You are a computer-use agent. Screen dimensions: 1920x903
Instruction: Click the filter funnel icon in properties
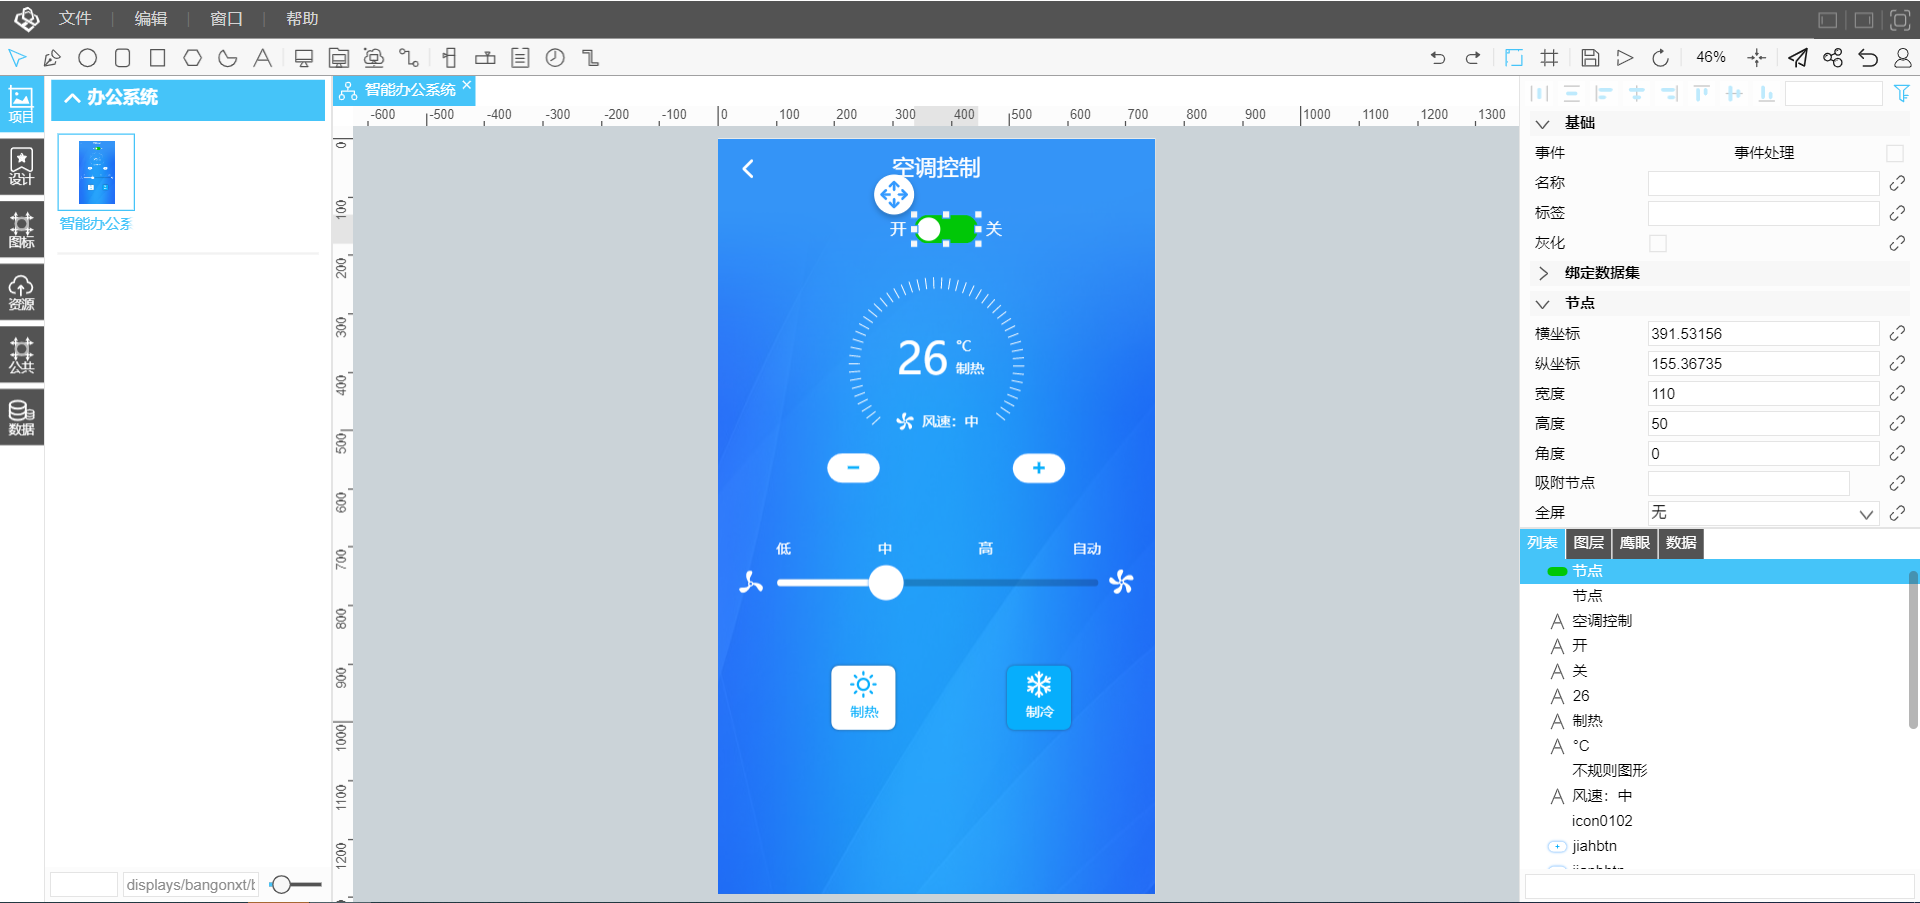[x=1902, y=93]
